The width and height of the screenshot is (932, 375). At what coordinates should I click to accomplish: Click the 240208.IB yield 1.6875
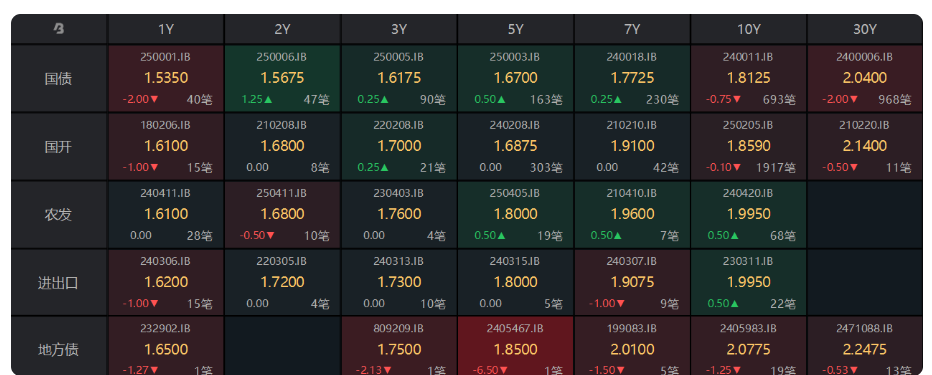pos(515,146)
